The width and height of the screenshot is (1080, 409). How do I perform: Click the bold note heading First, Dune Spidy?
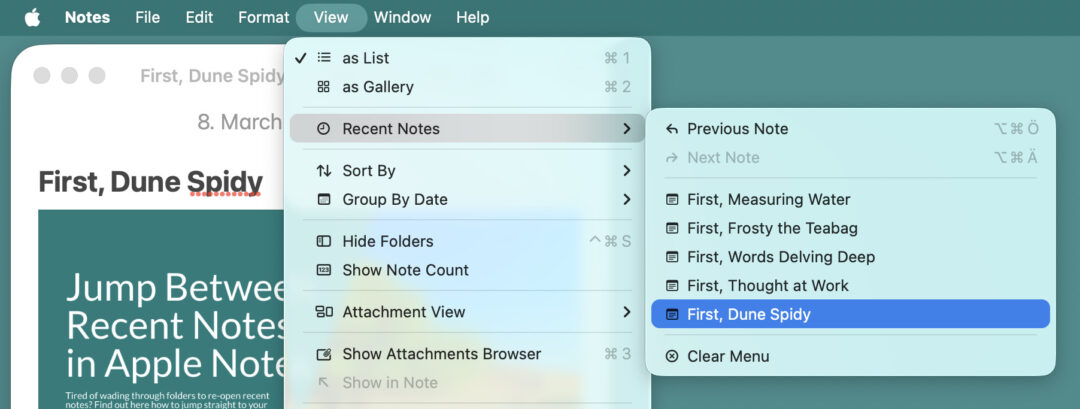click(x=150, y=182)
